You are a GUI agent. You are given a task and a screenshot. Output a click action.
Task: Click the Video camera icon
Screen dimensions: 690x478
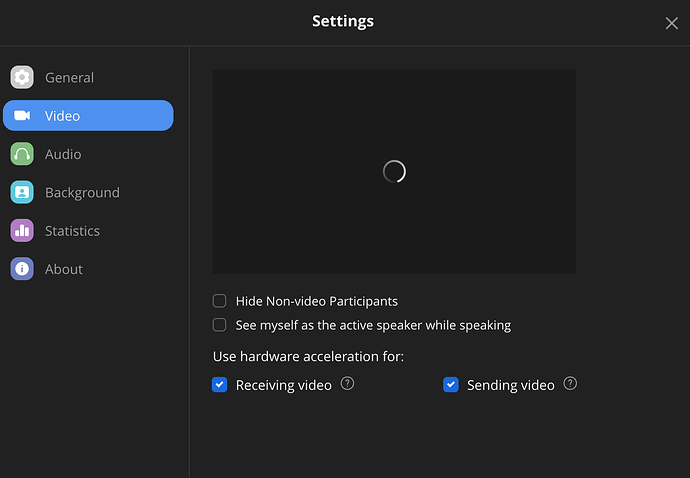[22, 116]
